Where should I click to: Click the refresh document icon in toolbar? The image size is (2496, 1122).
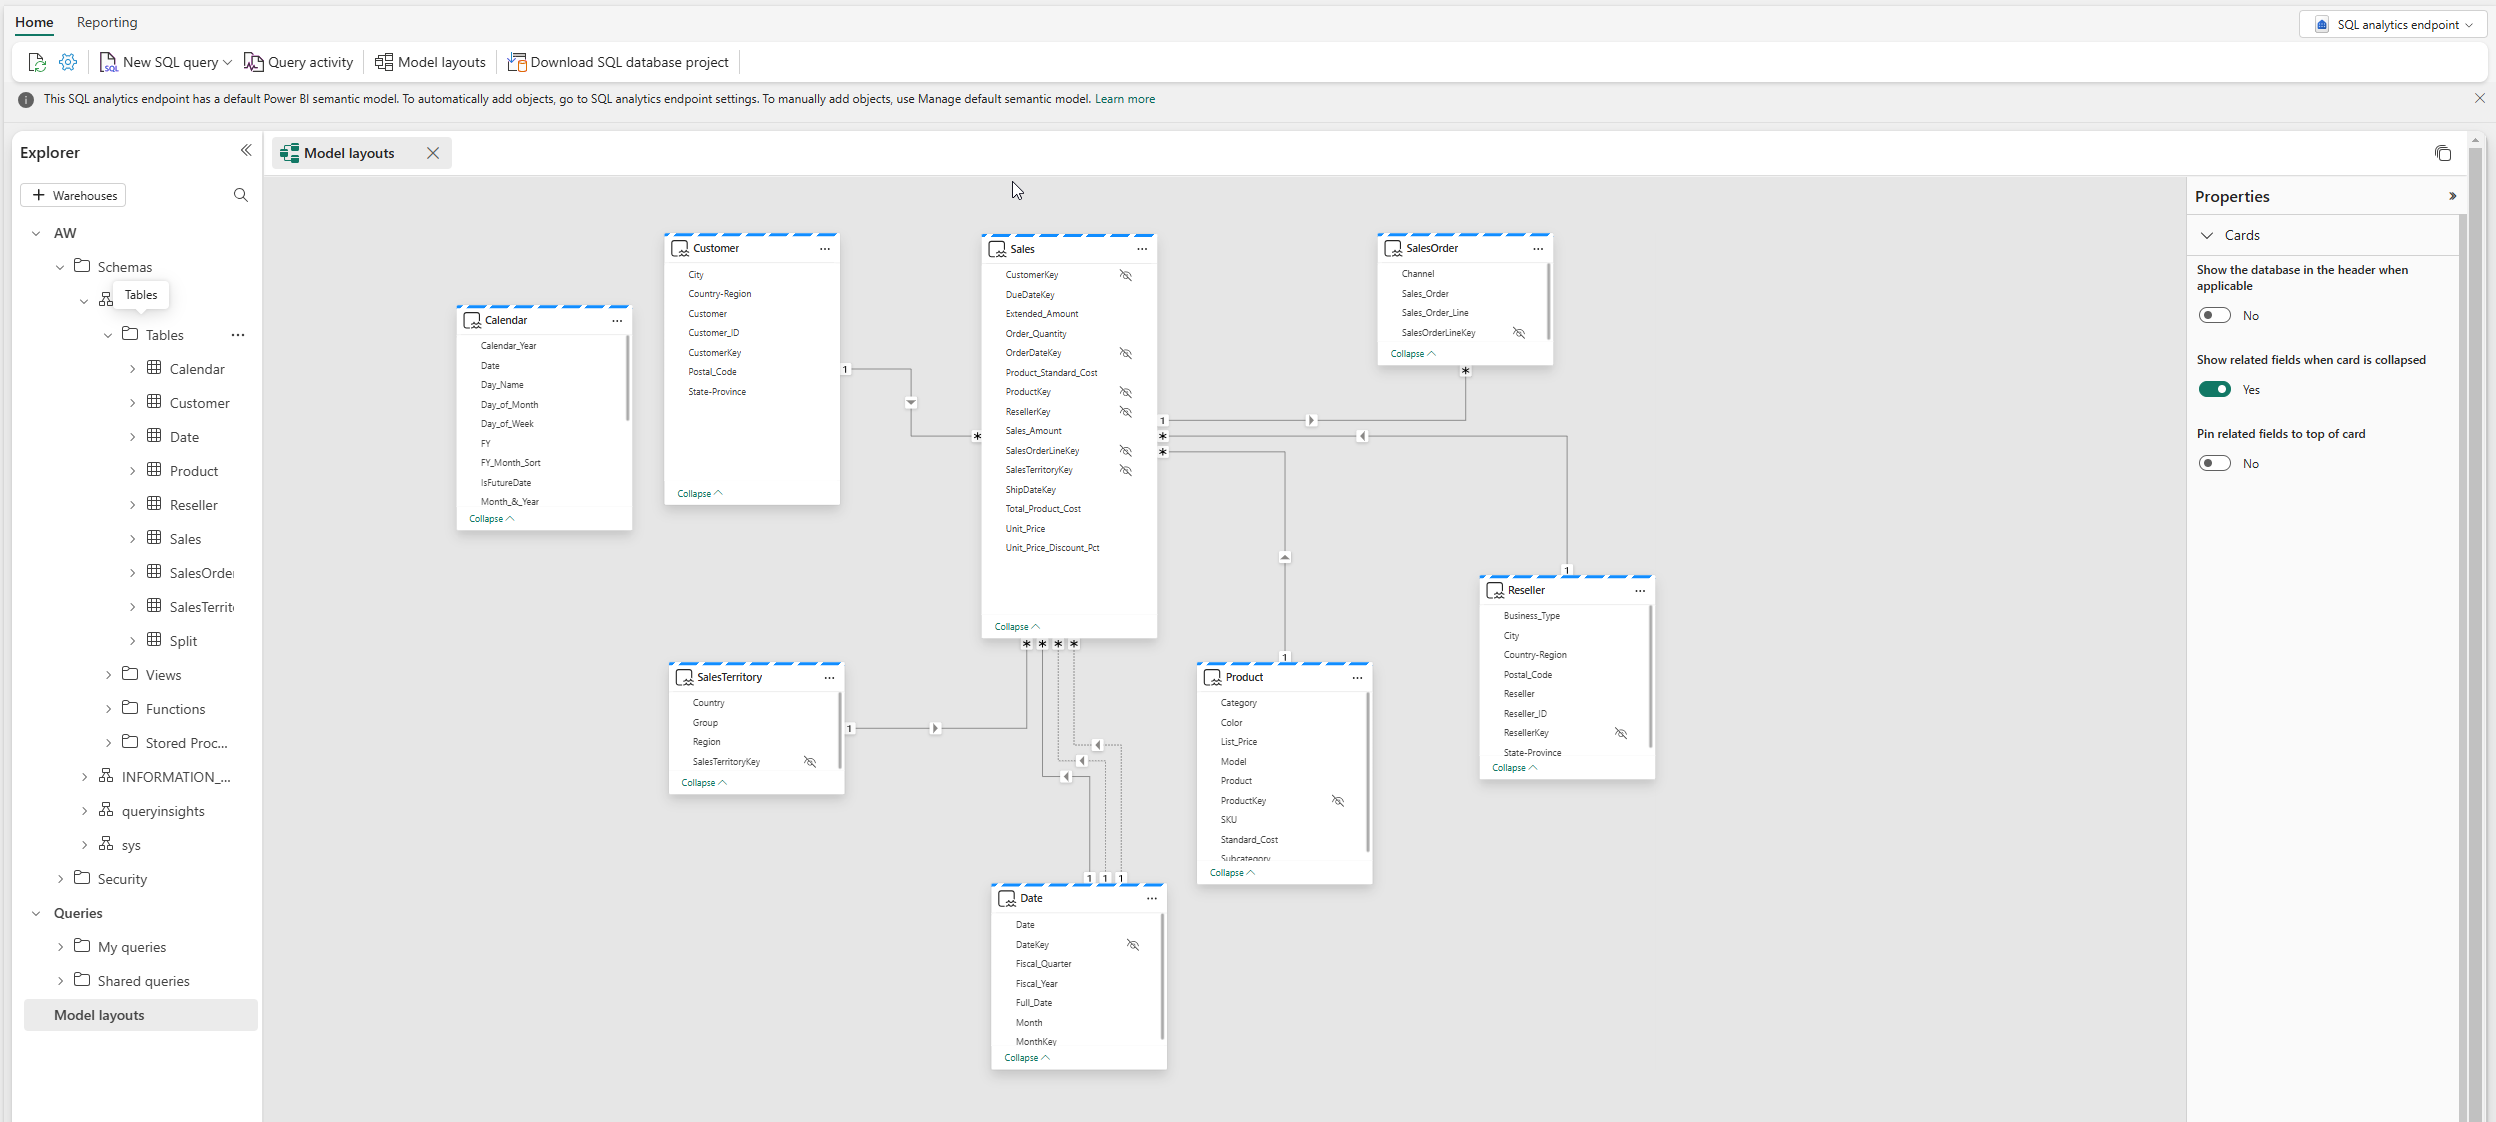pos(37,62)
